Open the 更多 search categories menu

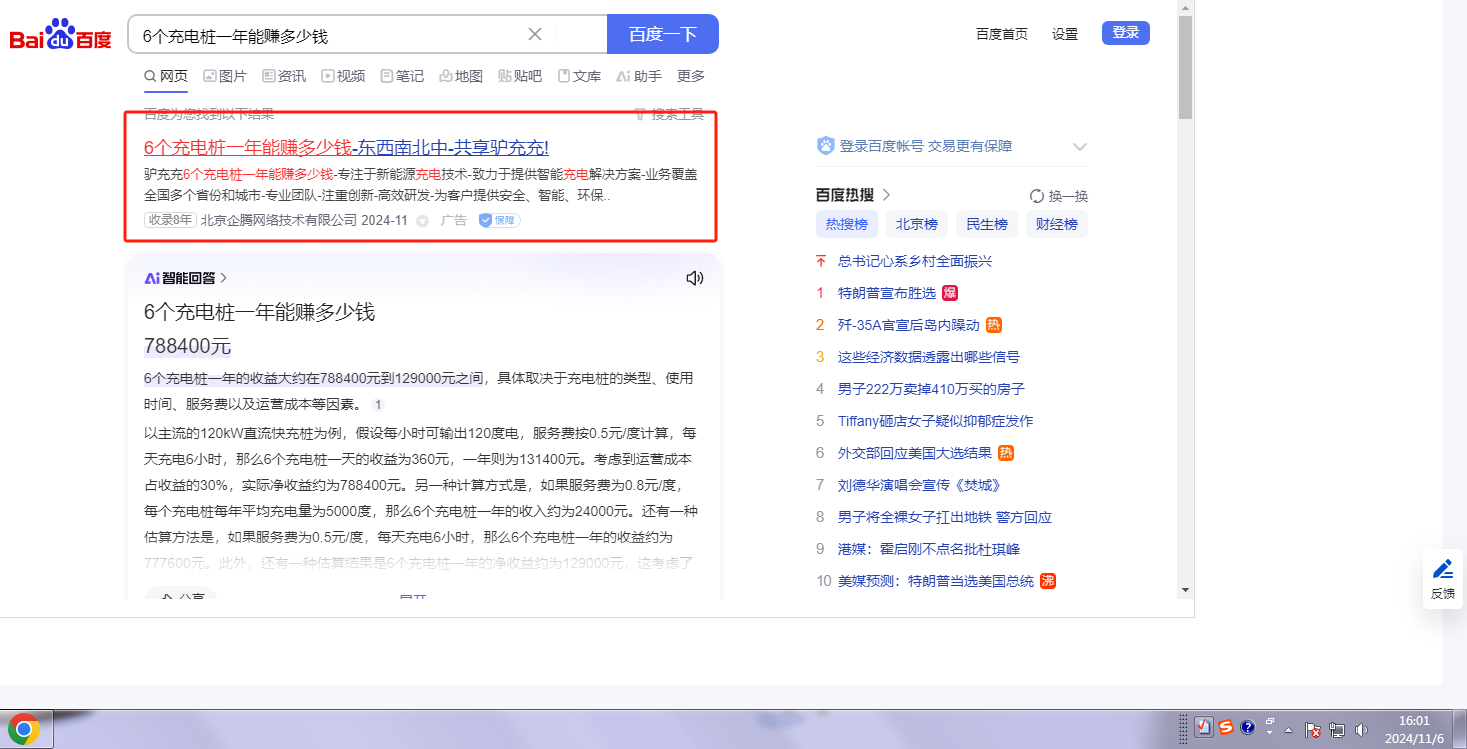click(x=691, y=76)
